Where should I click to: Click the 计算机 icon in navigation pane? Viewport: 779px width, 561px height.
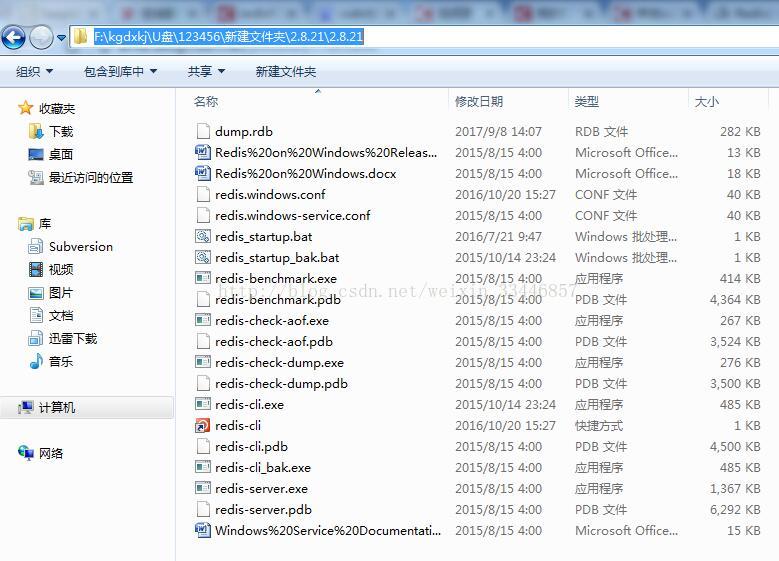coord(25,408)
